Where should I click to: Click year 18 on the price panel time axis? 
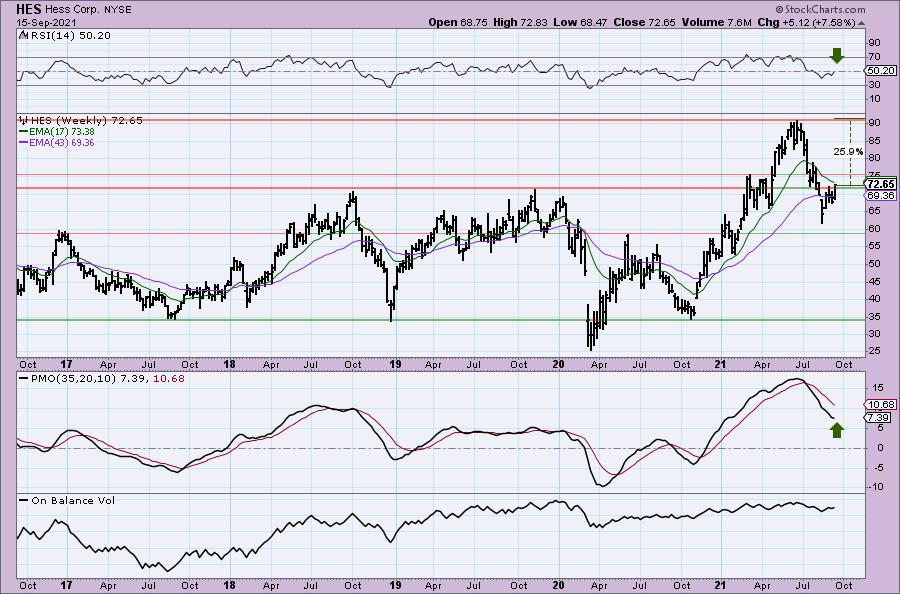(x=230, y=364)
